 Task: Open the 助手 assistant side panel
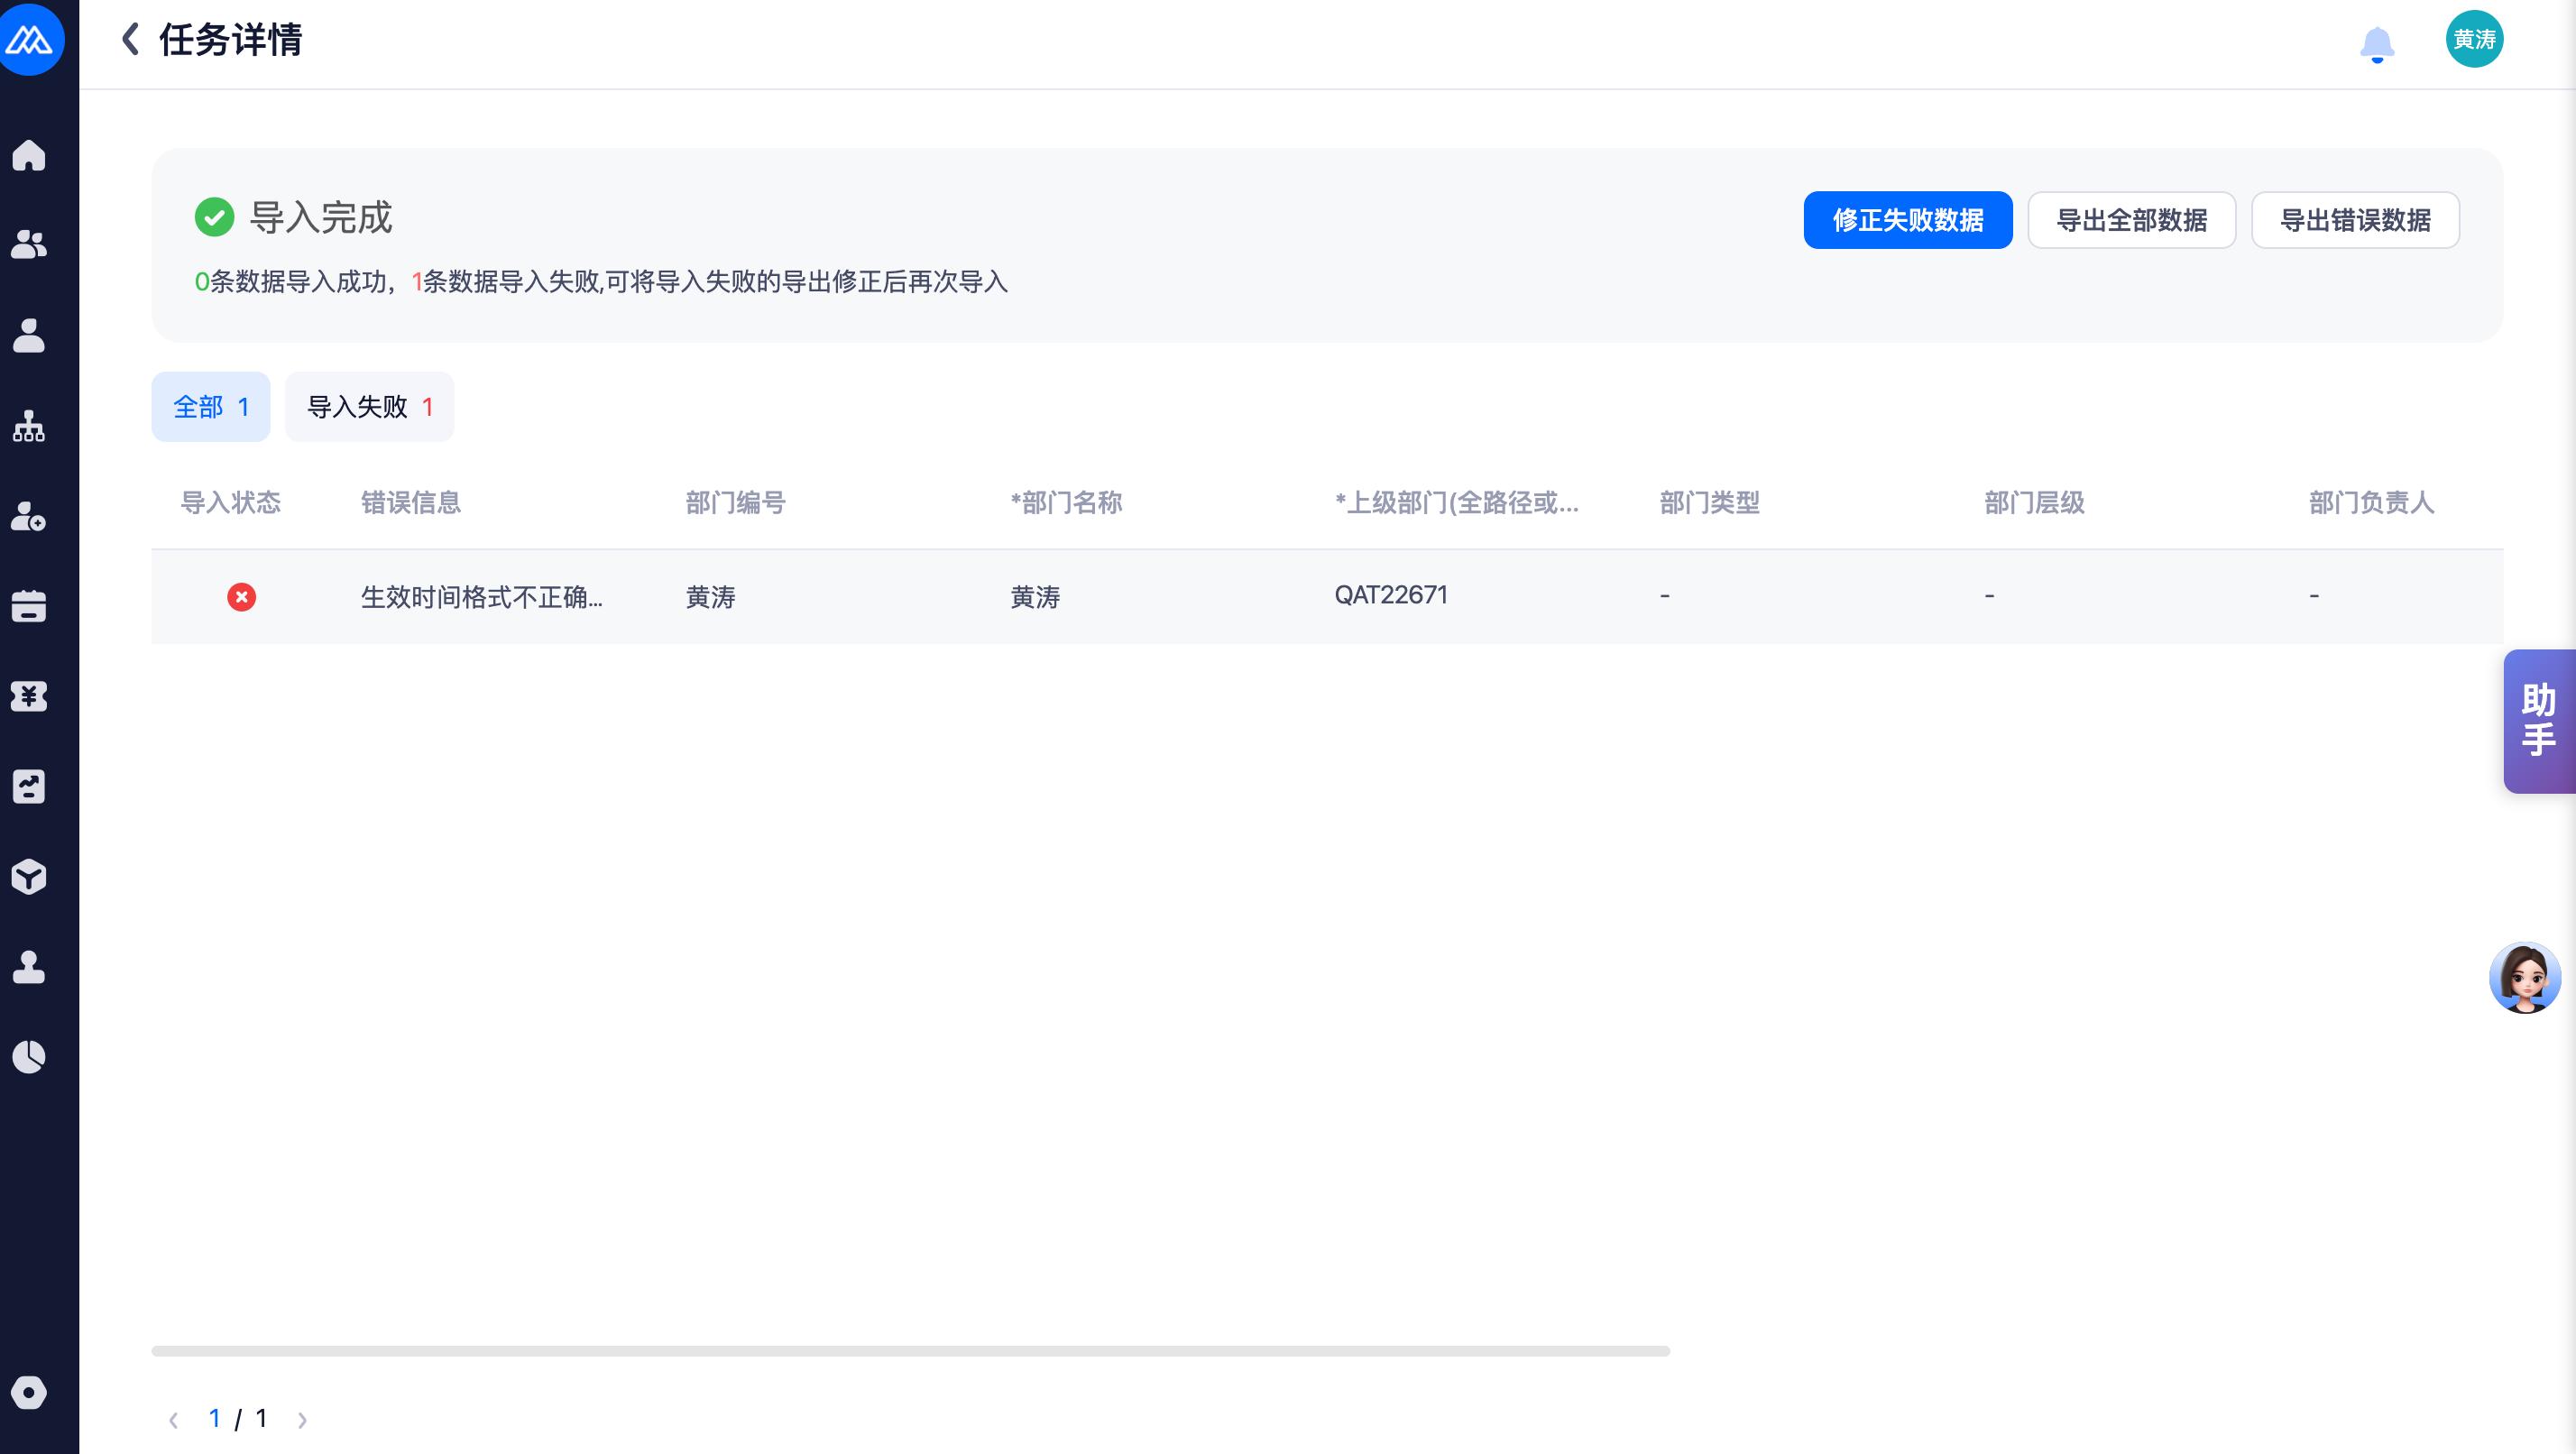point(2538,721)
